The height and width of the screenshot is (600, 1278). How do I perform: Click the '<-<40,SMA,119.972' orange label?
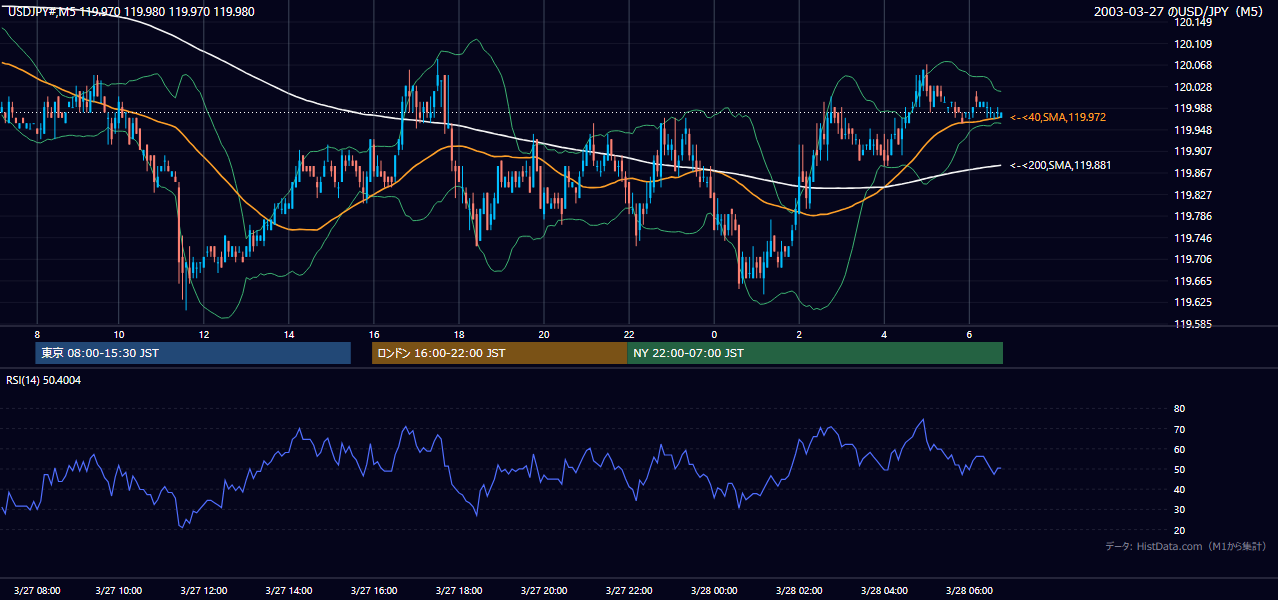pyautogui.click(x=1058, y=117)
